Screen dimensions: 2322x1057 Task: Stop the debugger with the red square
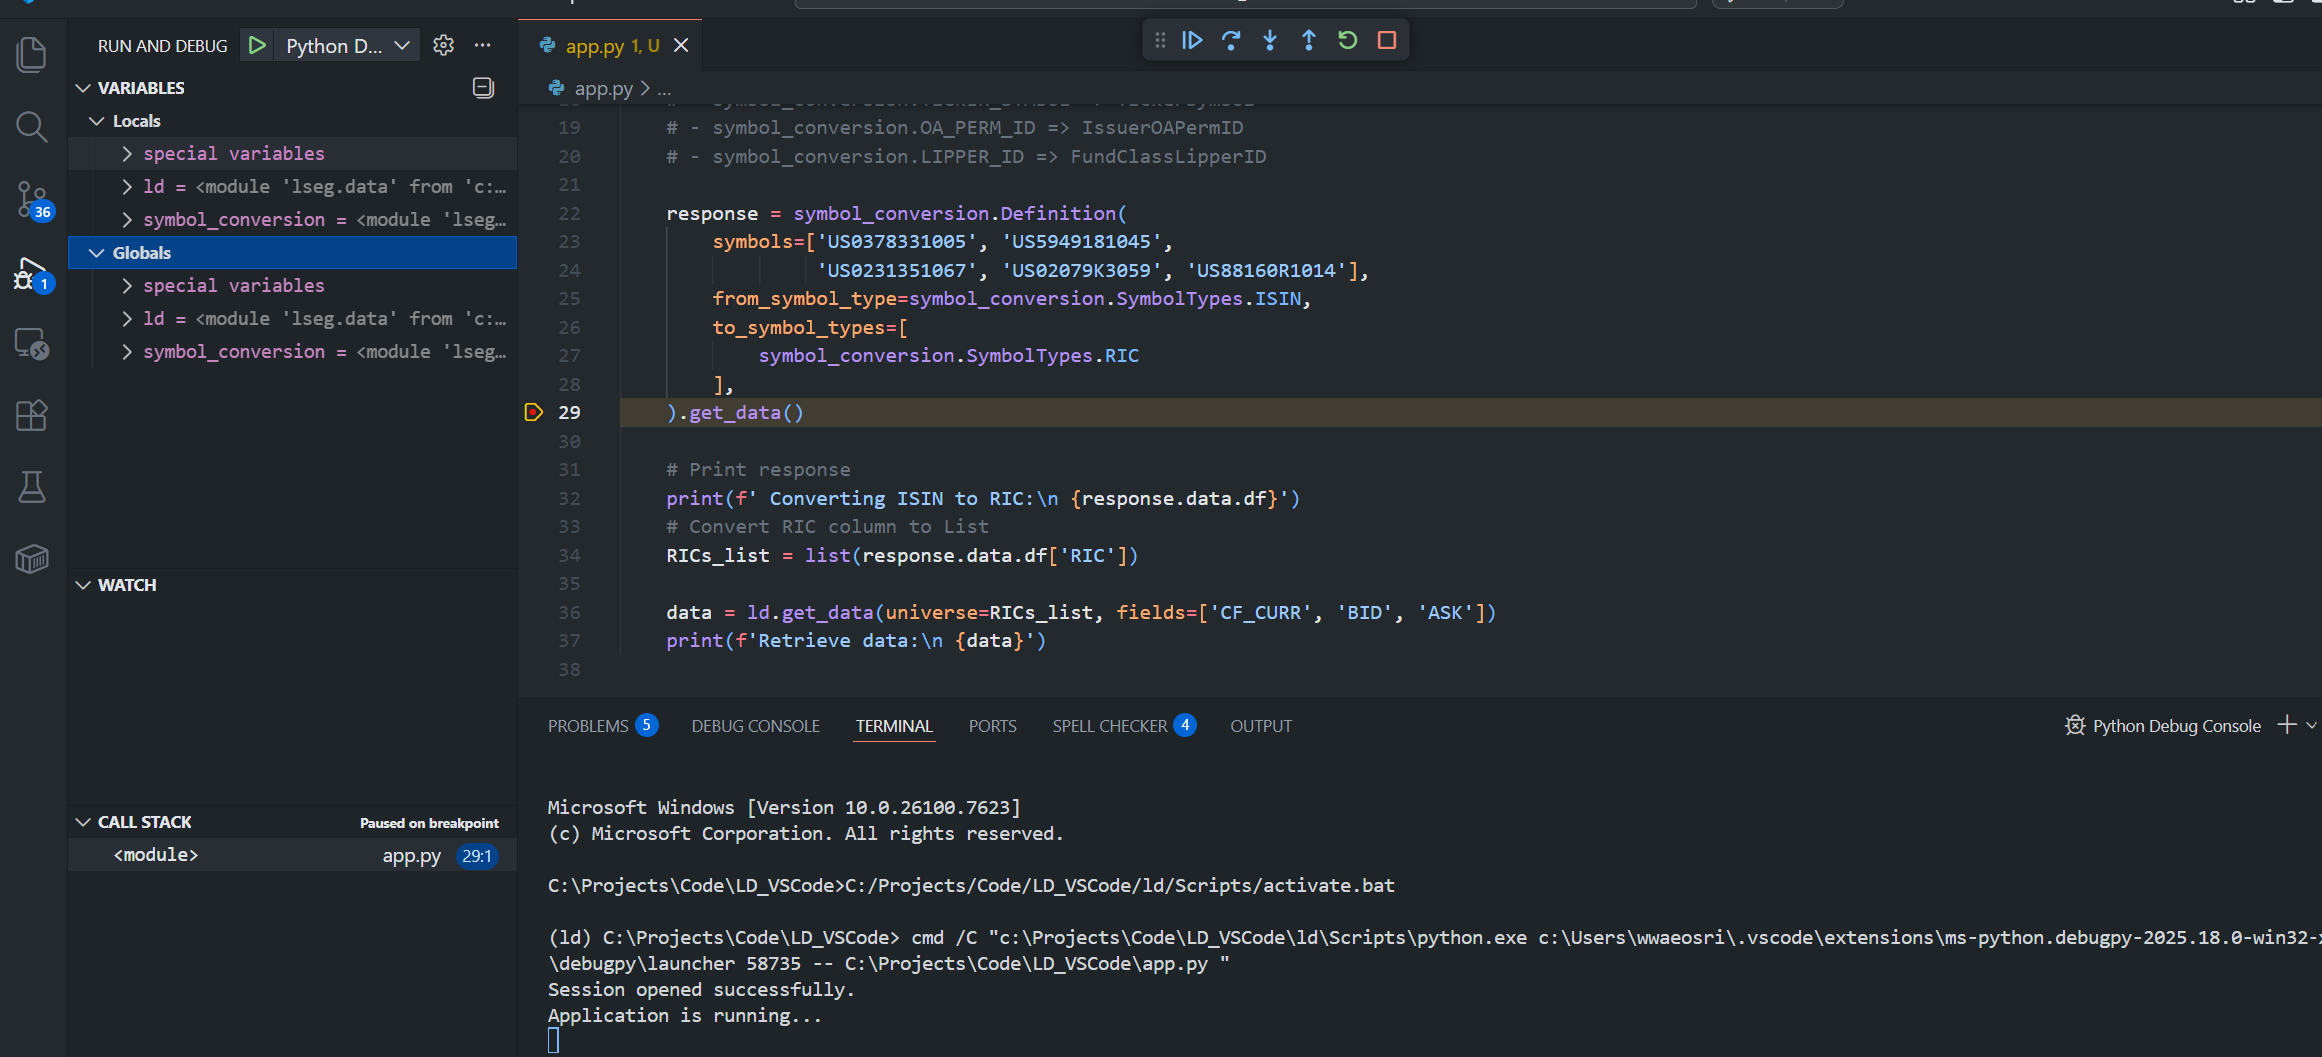[x=1386, y=40]
